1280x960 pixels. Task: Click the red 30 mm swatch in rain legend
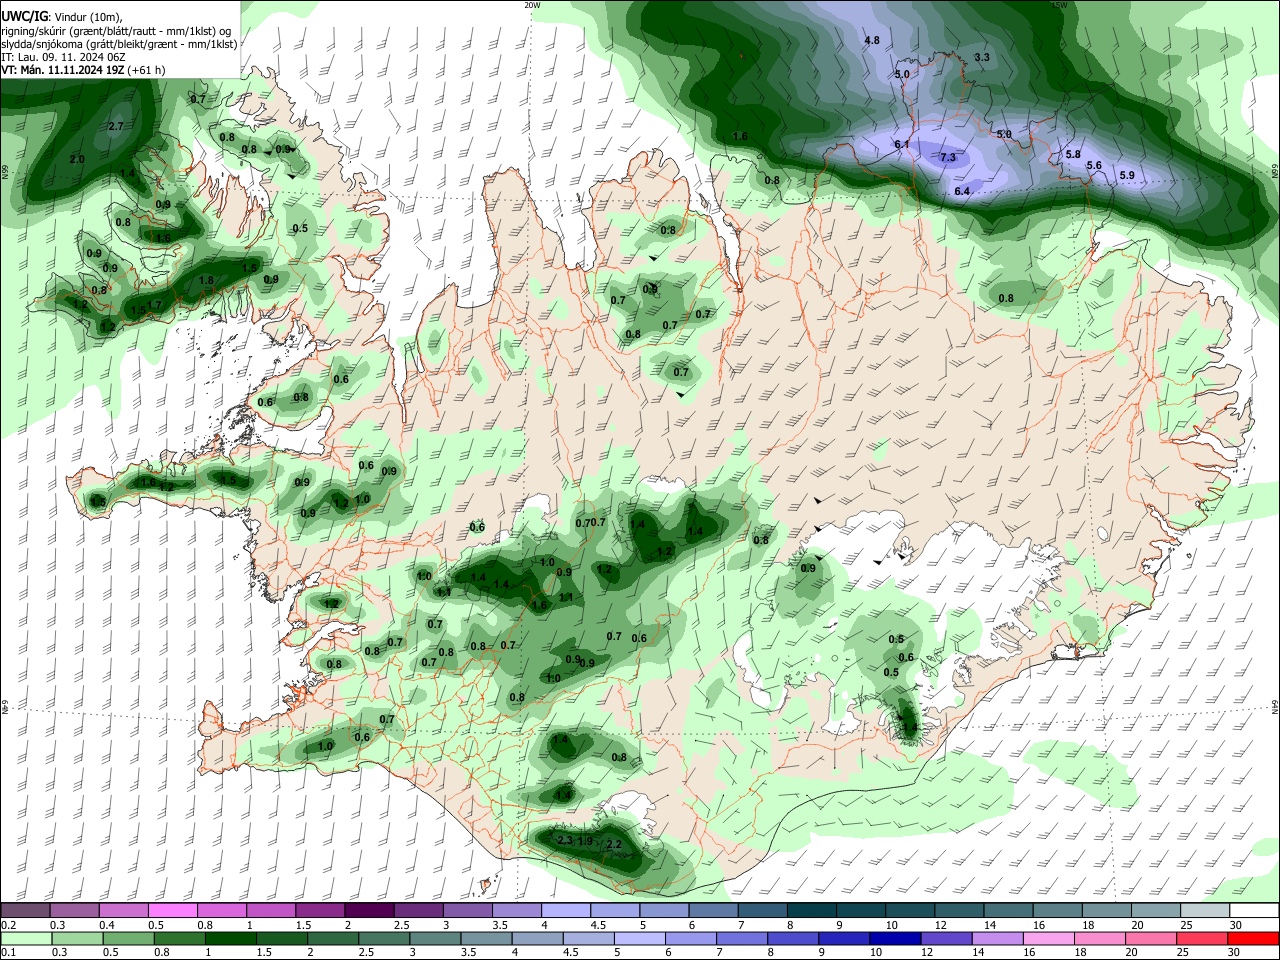tap(1255, 939)
